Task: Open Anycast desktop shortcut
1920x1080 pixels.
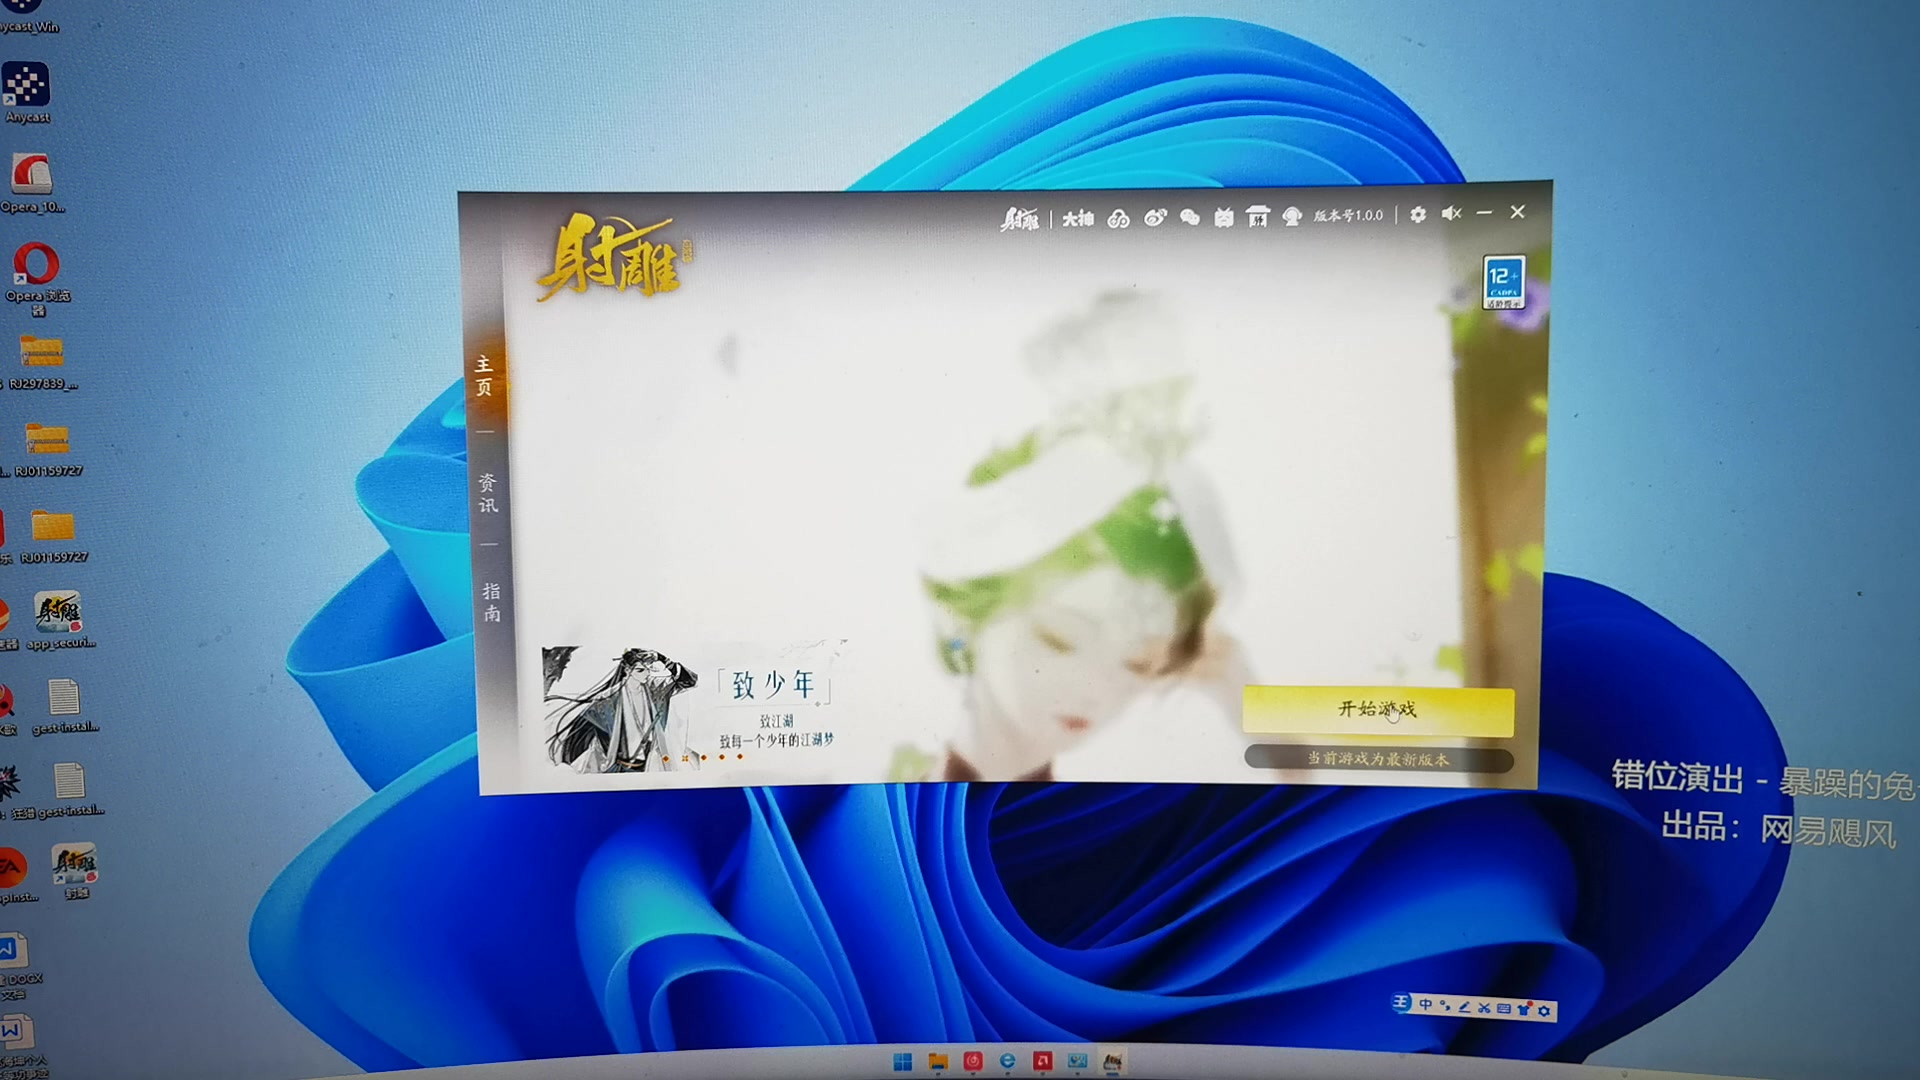Action: (x=27, y=92)
